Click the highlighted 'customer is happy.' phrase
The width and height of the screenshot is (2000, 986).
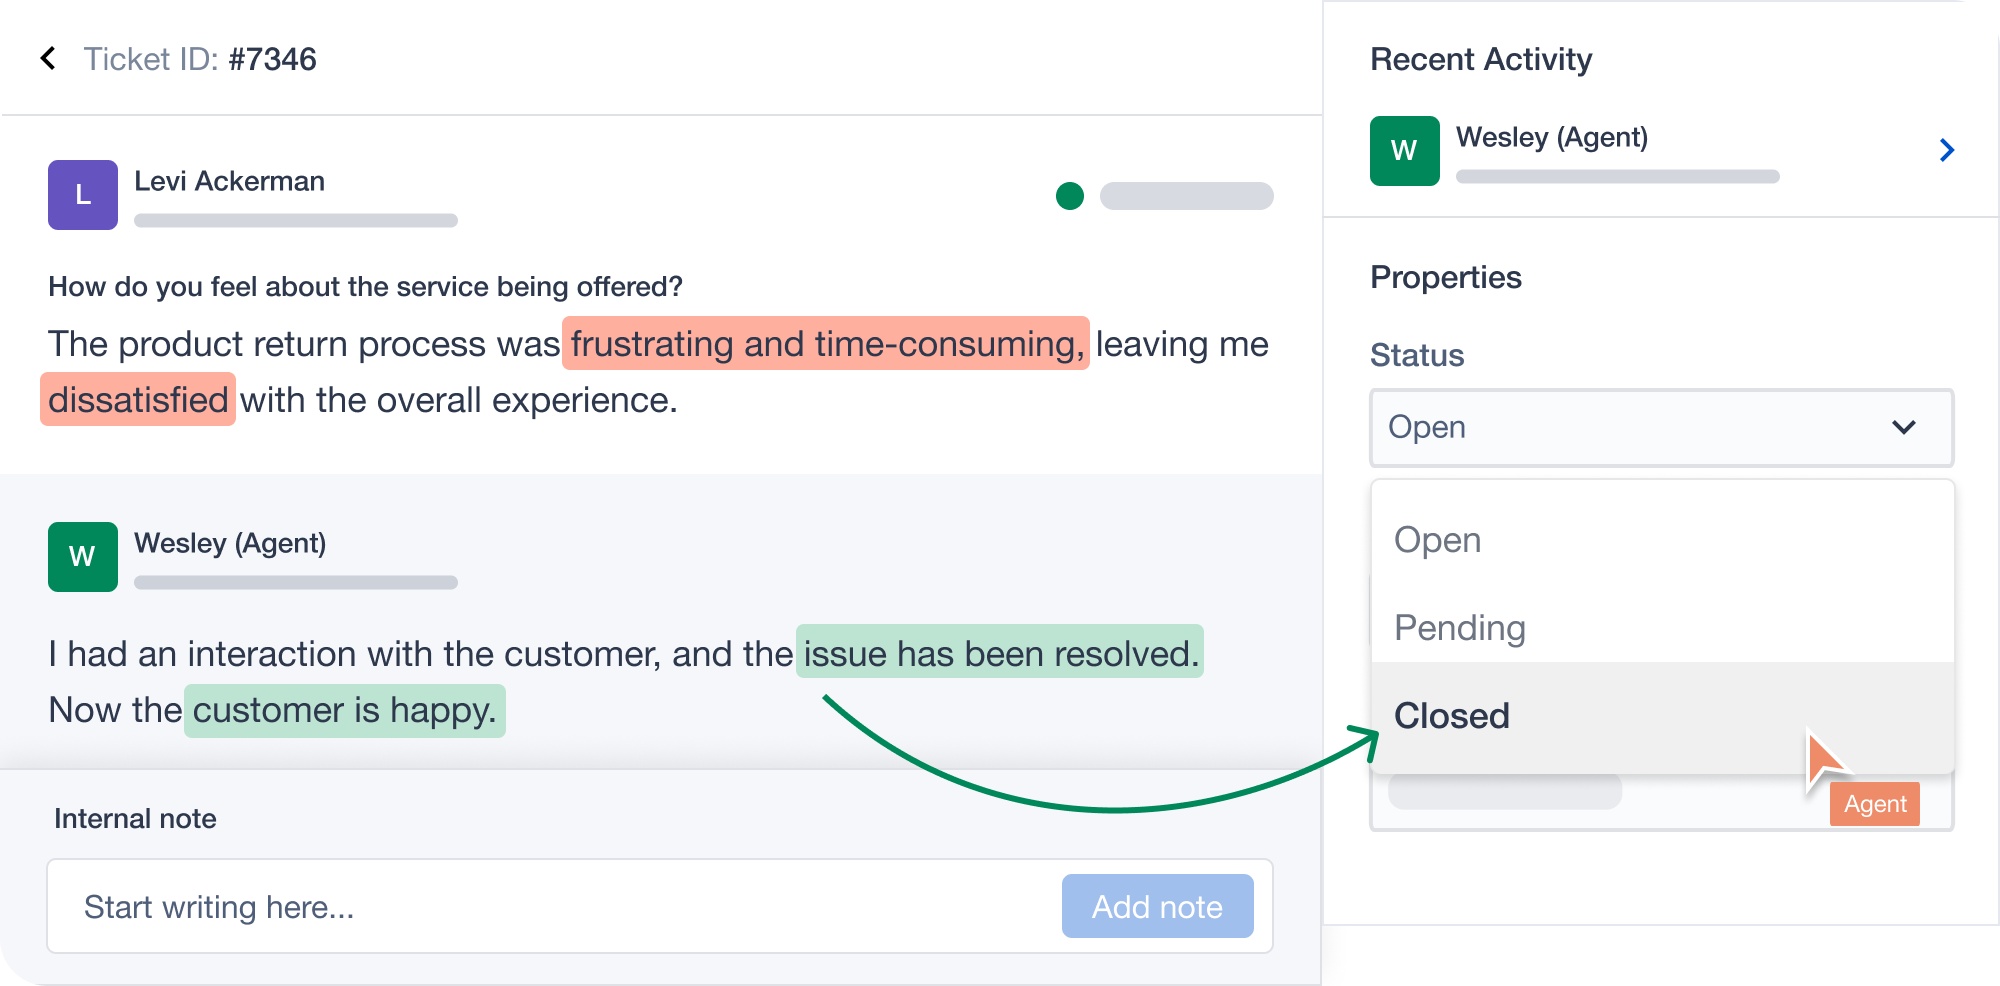(345, 710)
